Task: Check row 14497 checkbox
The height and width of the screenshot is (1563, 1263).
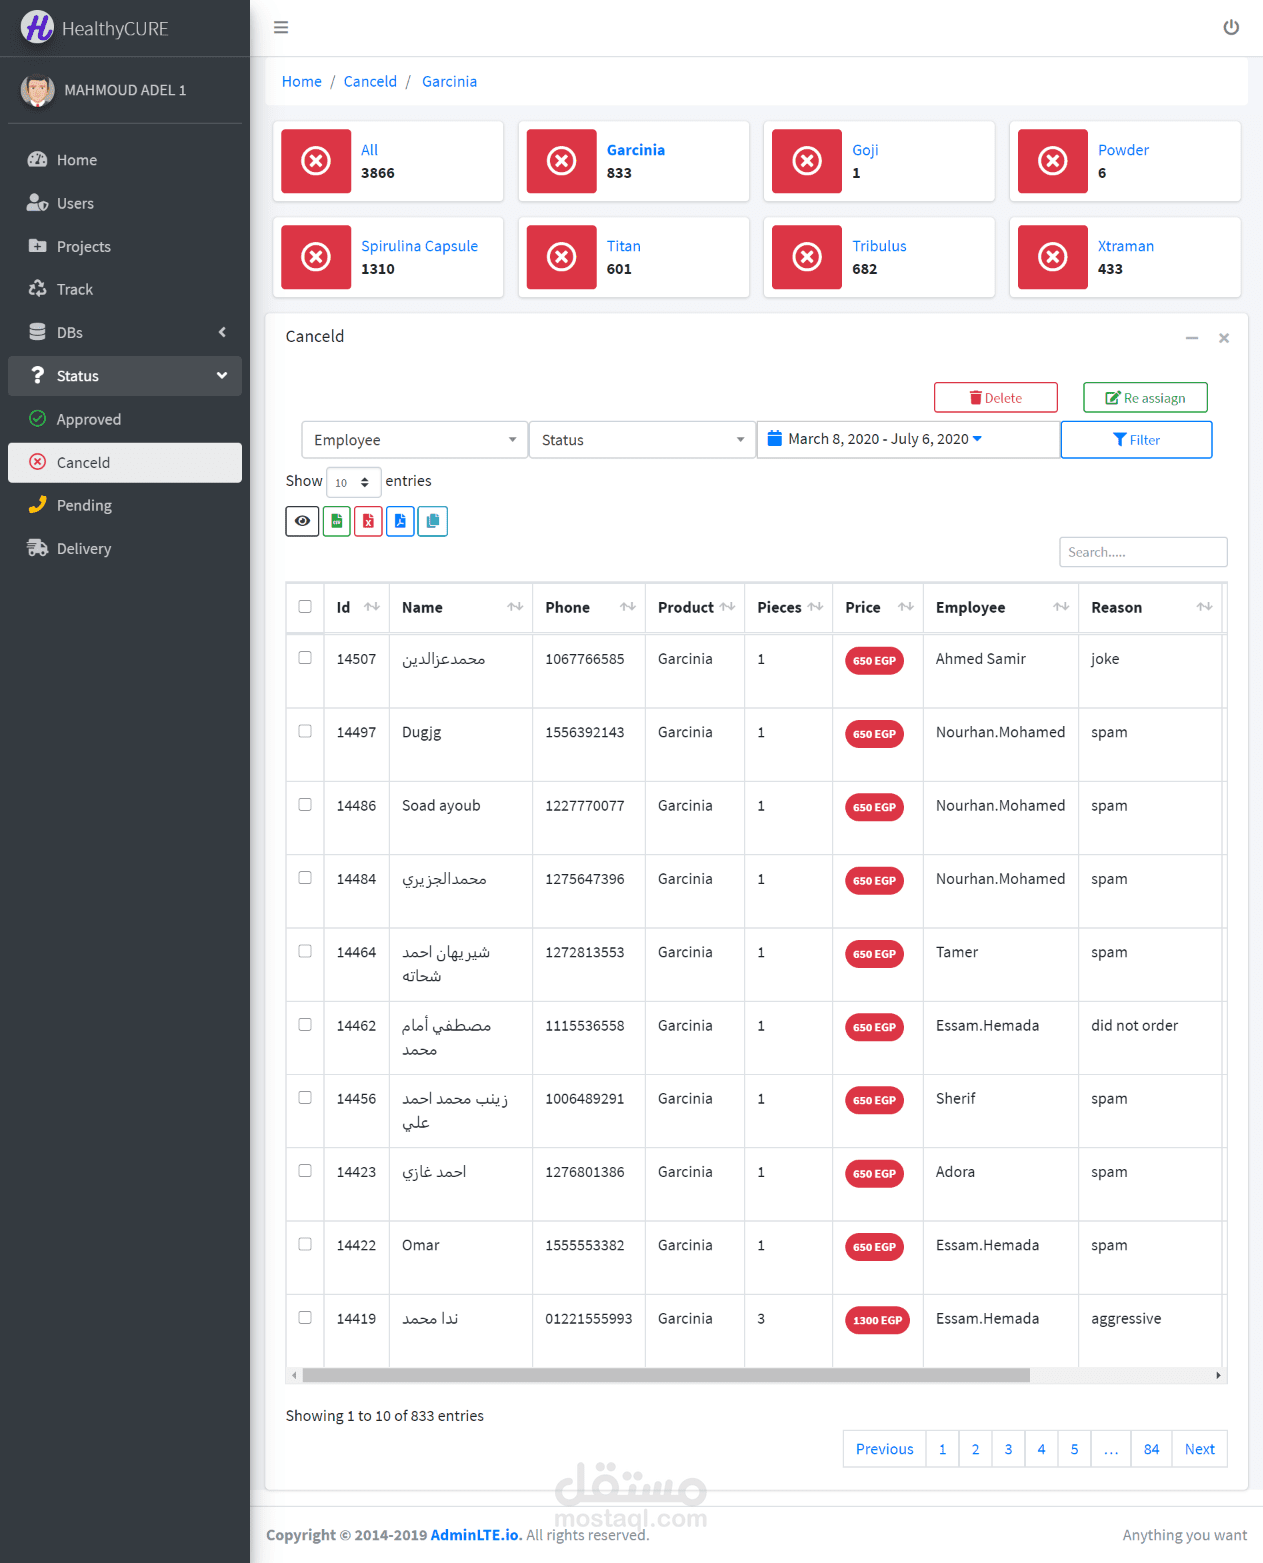Action: point(305,731)
